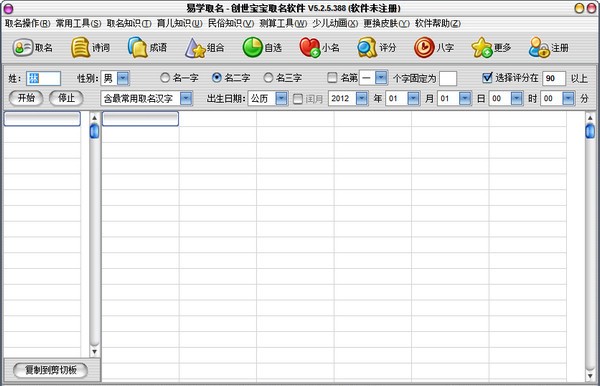Open the birth hour dropdown
600x386 pixels.
(x=517, y=99)
